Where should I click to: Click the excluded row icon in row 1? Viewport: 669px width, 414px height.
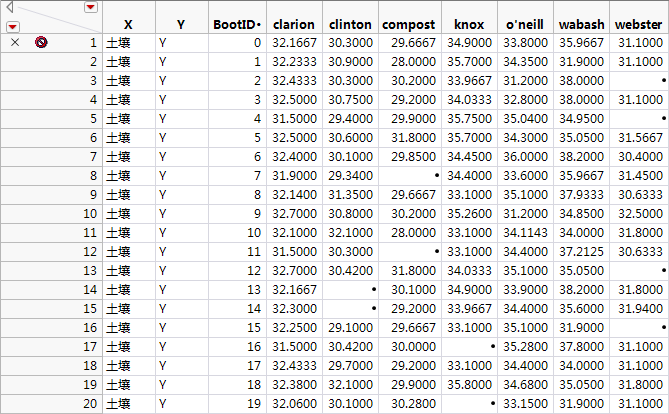pos(41,42)
